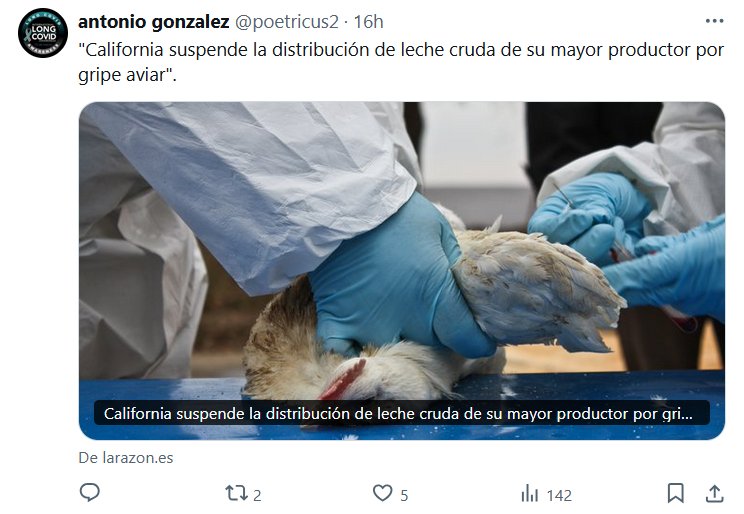Open the gloved hands chicken photo card
The image size is (744, 514).
[x=401, y=271]
